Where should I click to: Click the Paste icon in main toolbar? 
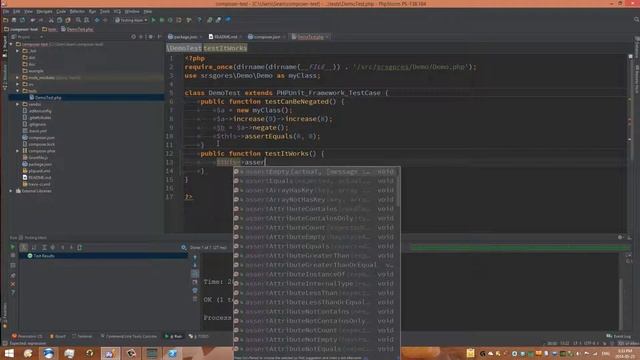pyautogui.click(x=68, y=20)
